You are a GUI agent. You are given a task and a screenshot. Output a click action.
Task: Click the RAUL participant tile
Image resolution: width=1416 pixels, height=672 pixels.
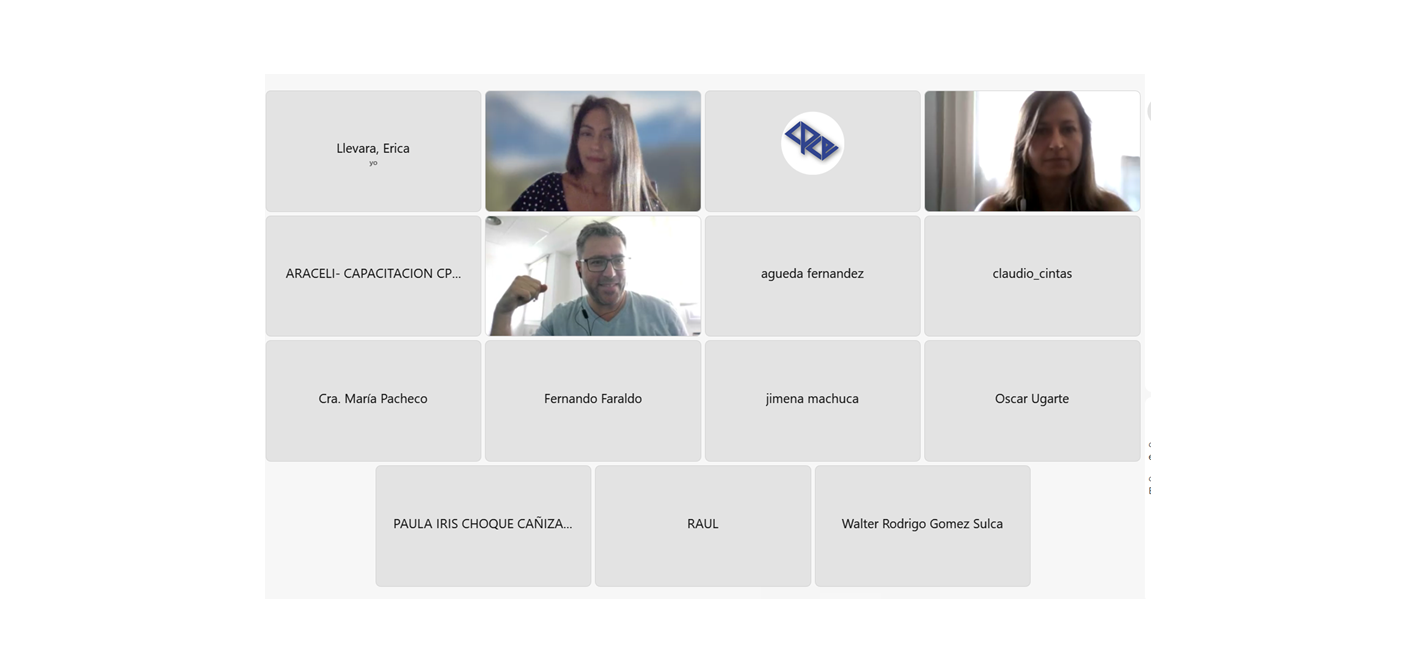(x=703, y=526)
